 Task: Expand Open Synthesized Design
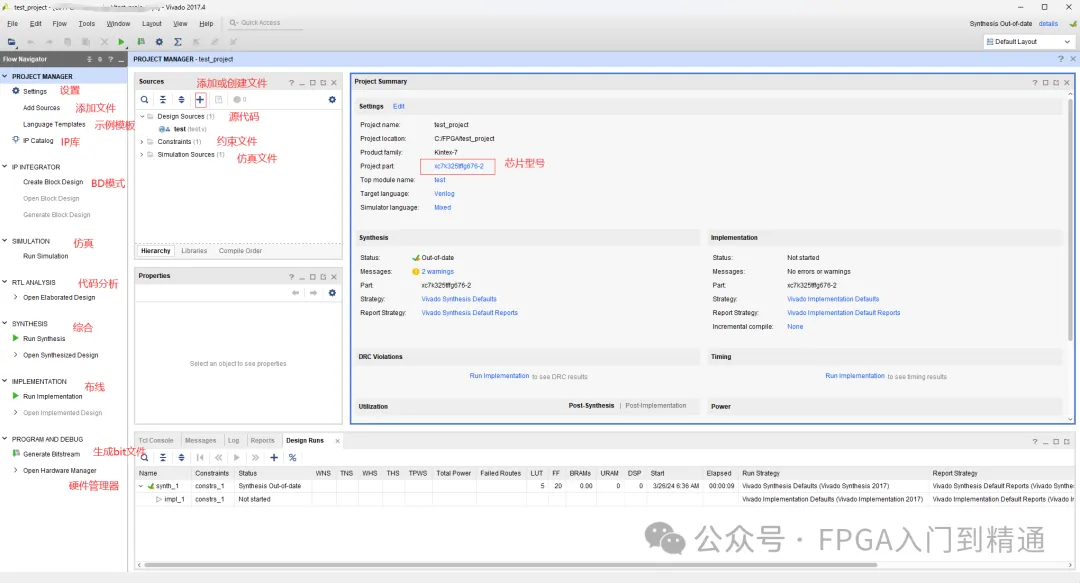16,355
